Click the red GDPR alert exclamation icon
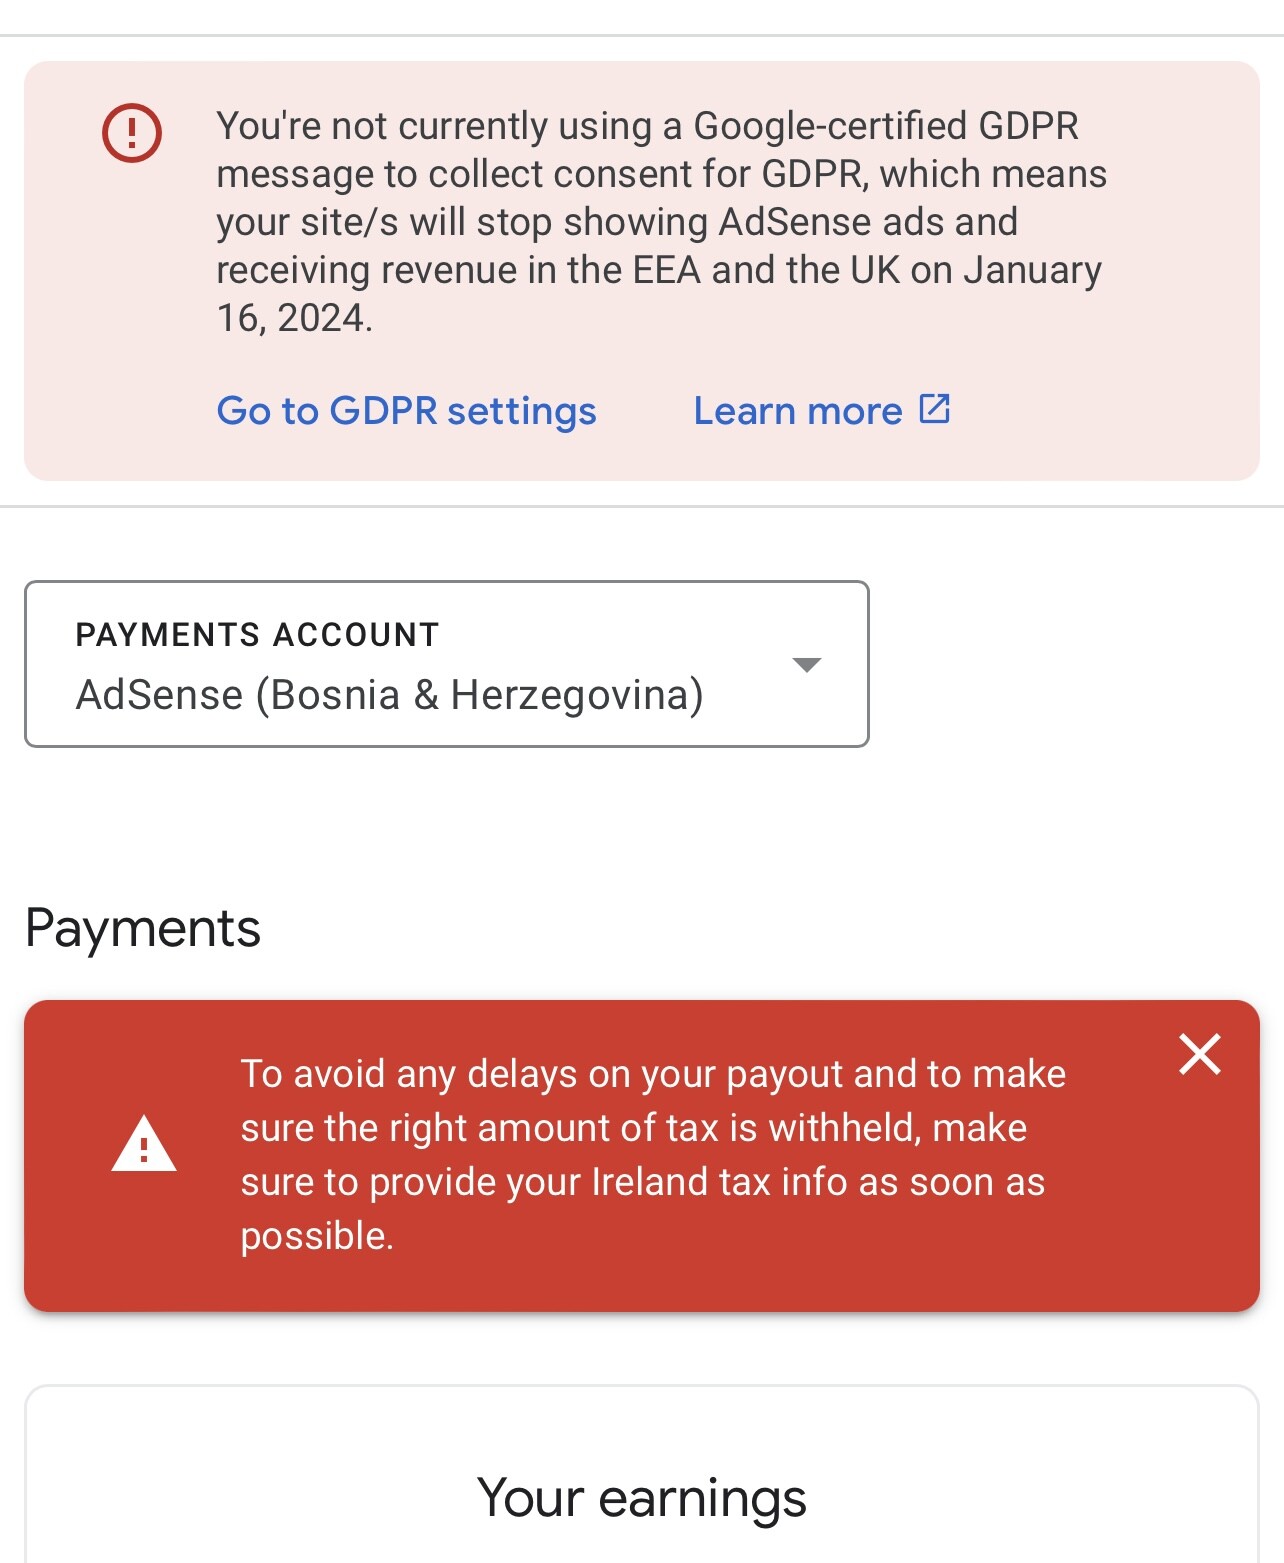 tap(132, 132)
